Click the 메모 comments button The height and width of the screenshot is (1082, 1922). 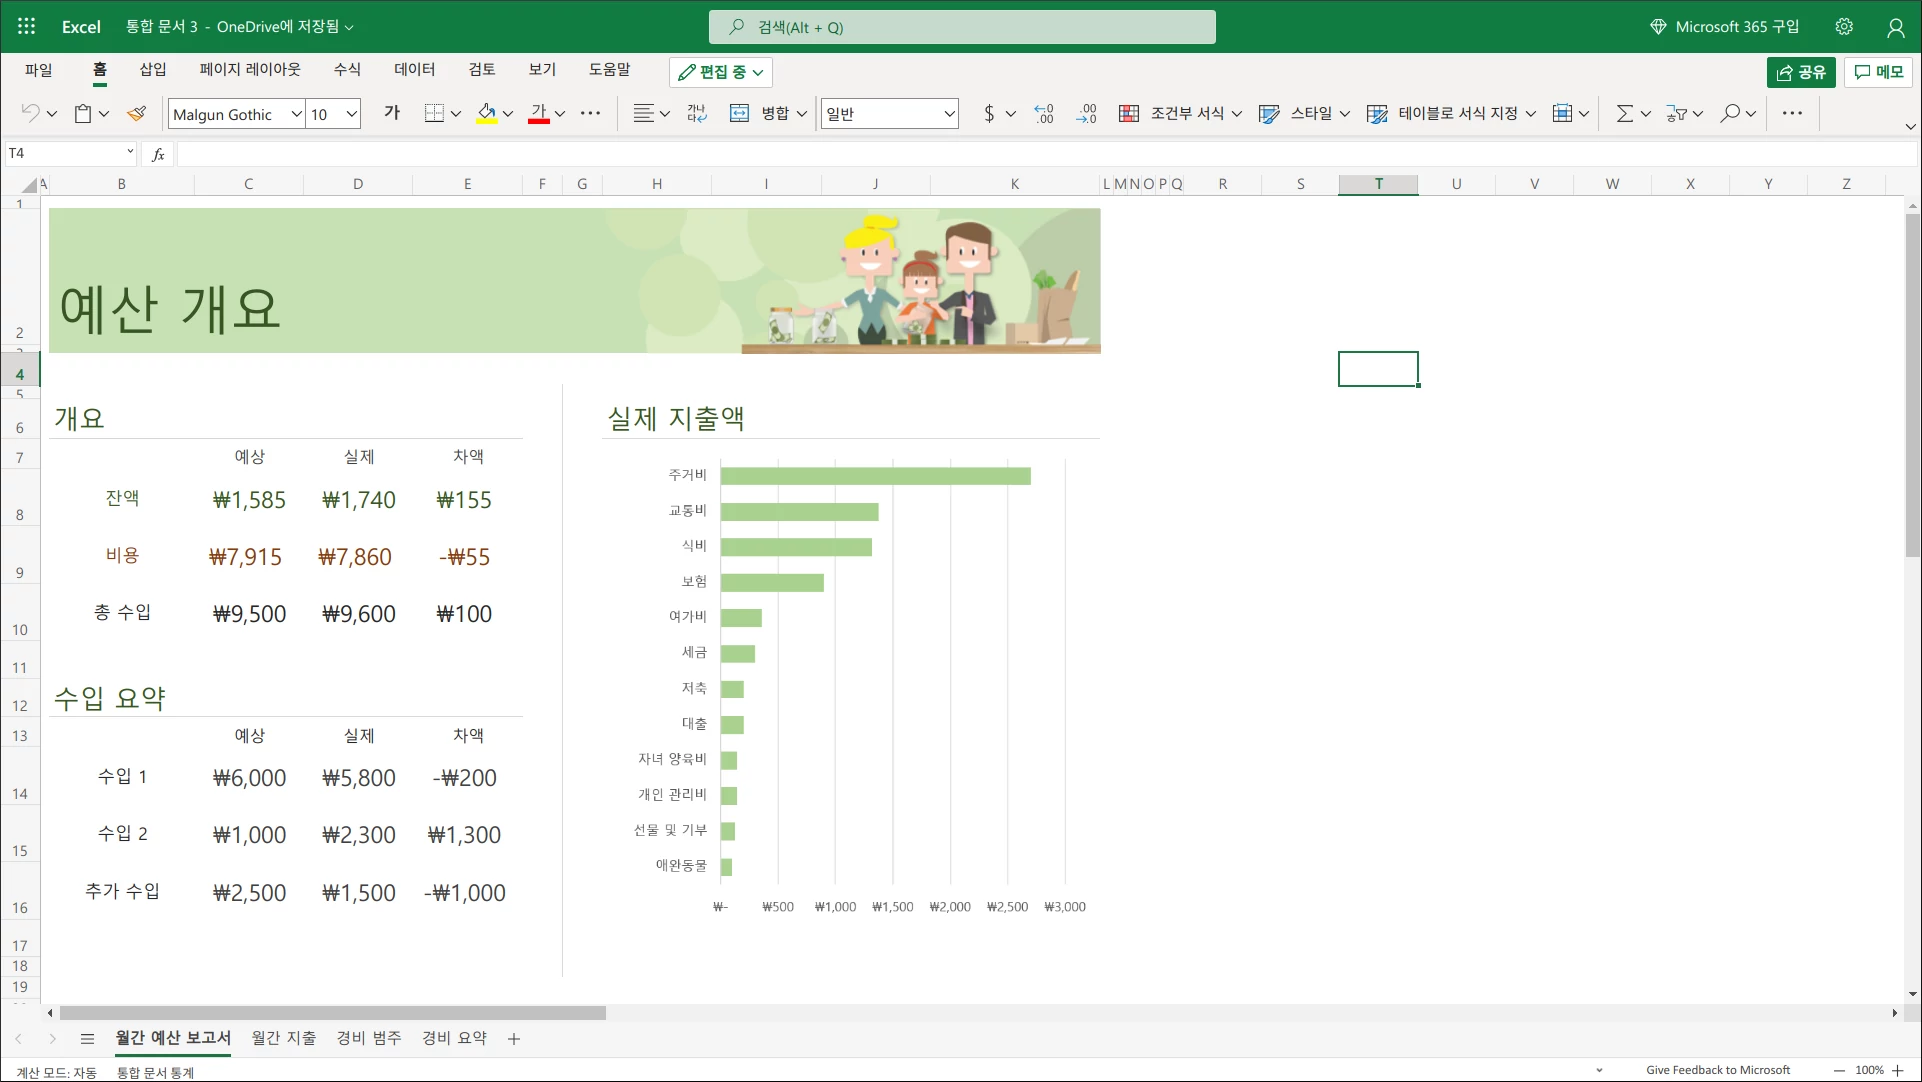(1878, 72)
